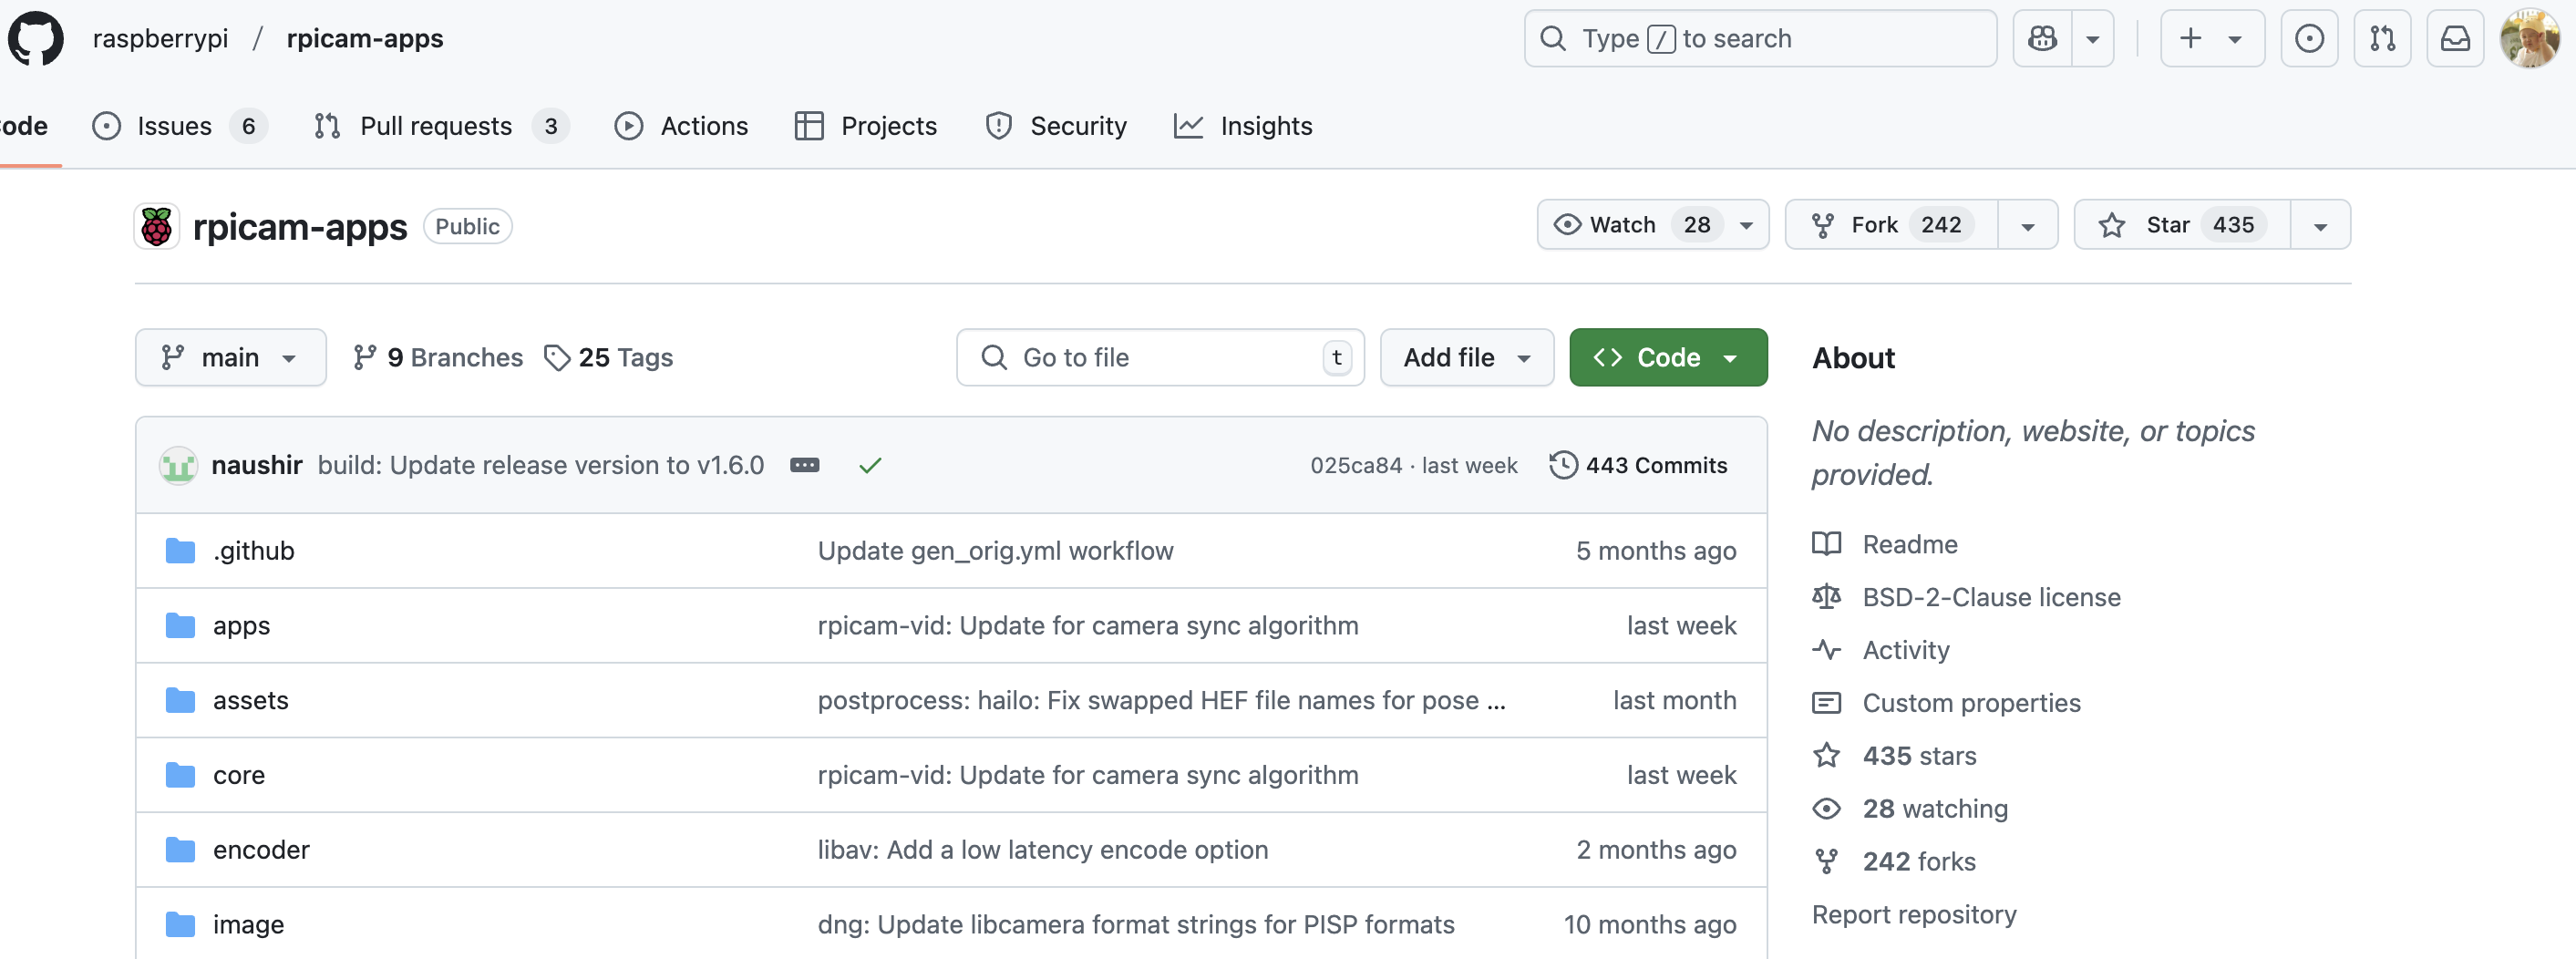Open the issues icon in header
Image resolution: width=2576 pixels, height=959 pixels.
(2309, 39)
